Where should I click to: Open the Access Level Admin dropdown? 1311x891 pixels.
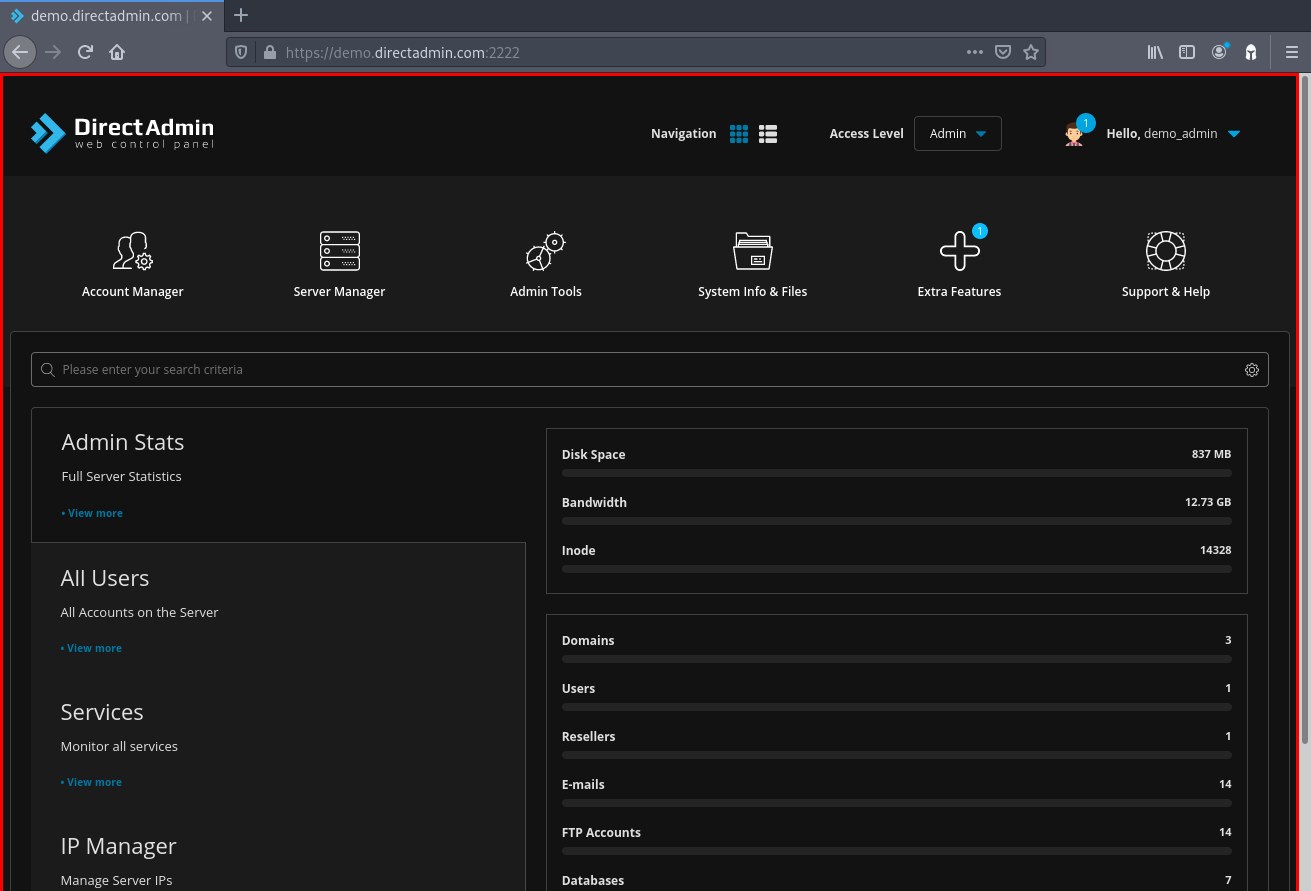coord(957,134)
